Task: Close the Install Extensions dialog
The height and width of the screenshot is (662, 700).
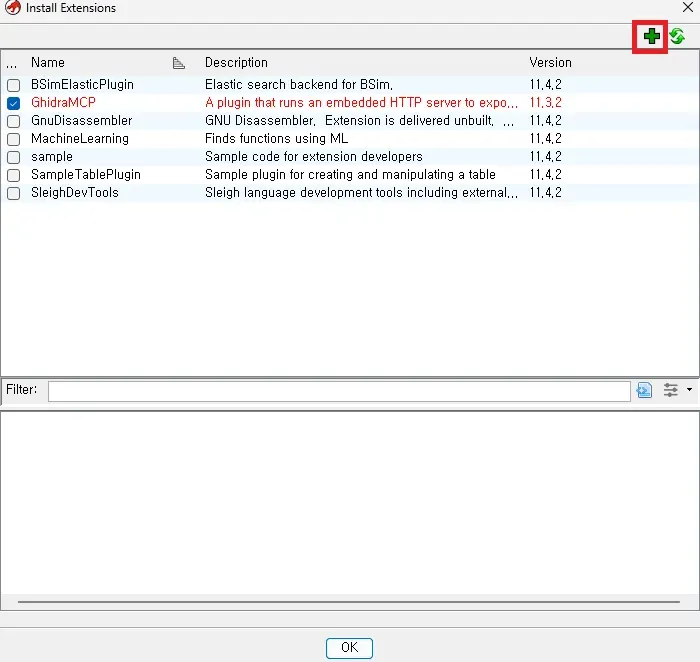Action: tap(686, 8)
